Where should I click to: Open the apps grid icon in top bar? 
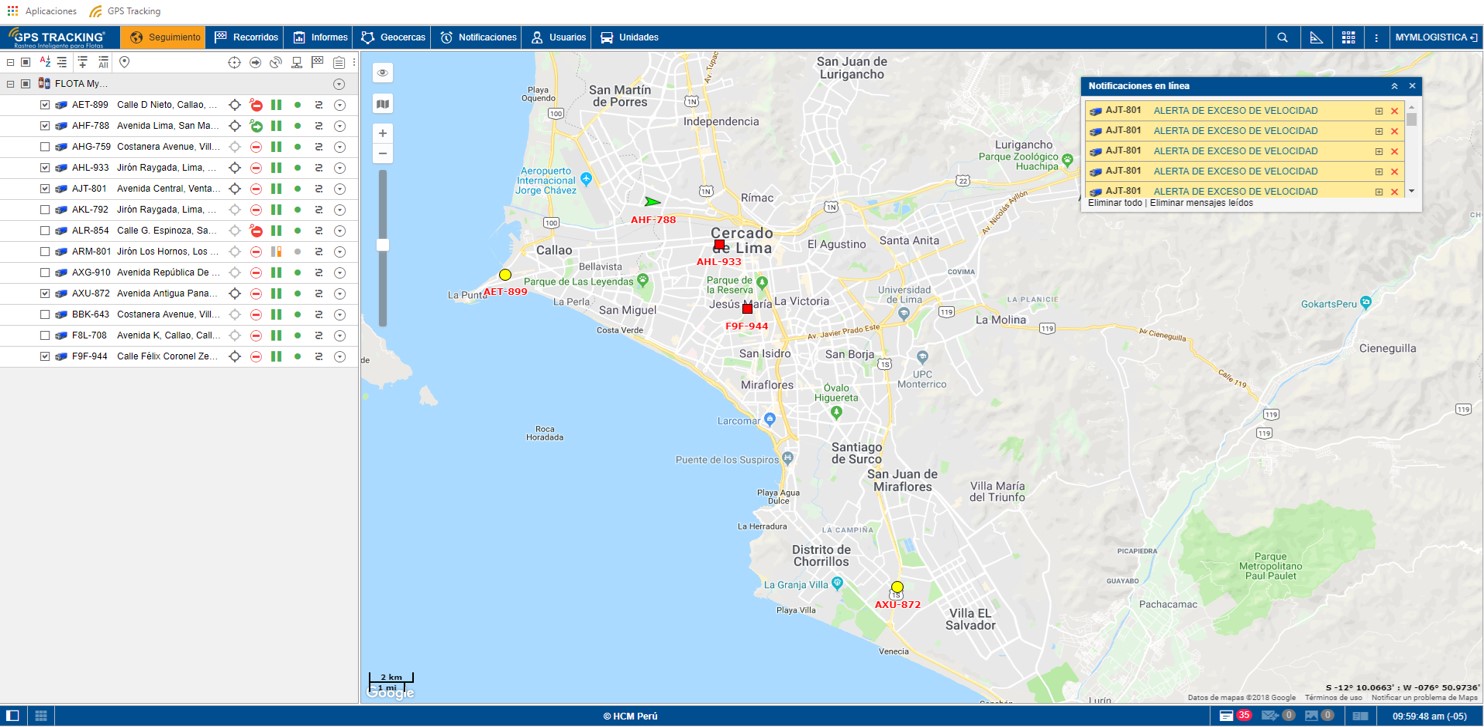1348,38
